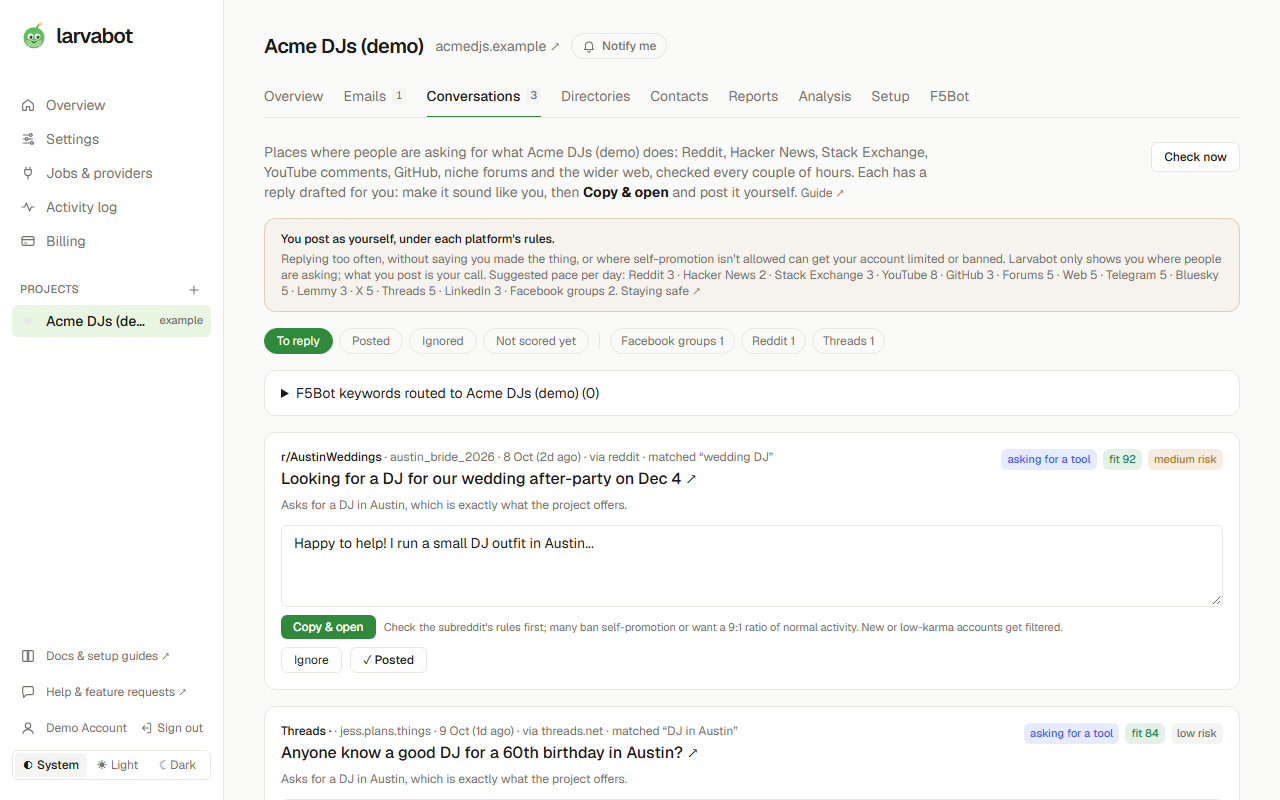This screenshot has width=1280, height=800.
Task: Click the Sign out arrow icon
Action: [x=147, y=728]
